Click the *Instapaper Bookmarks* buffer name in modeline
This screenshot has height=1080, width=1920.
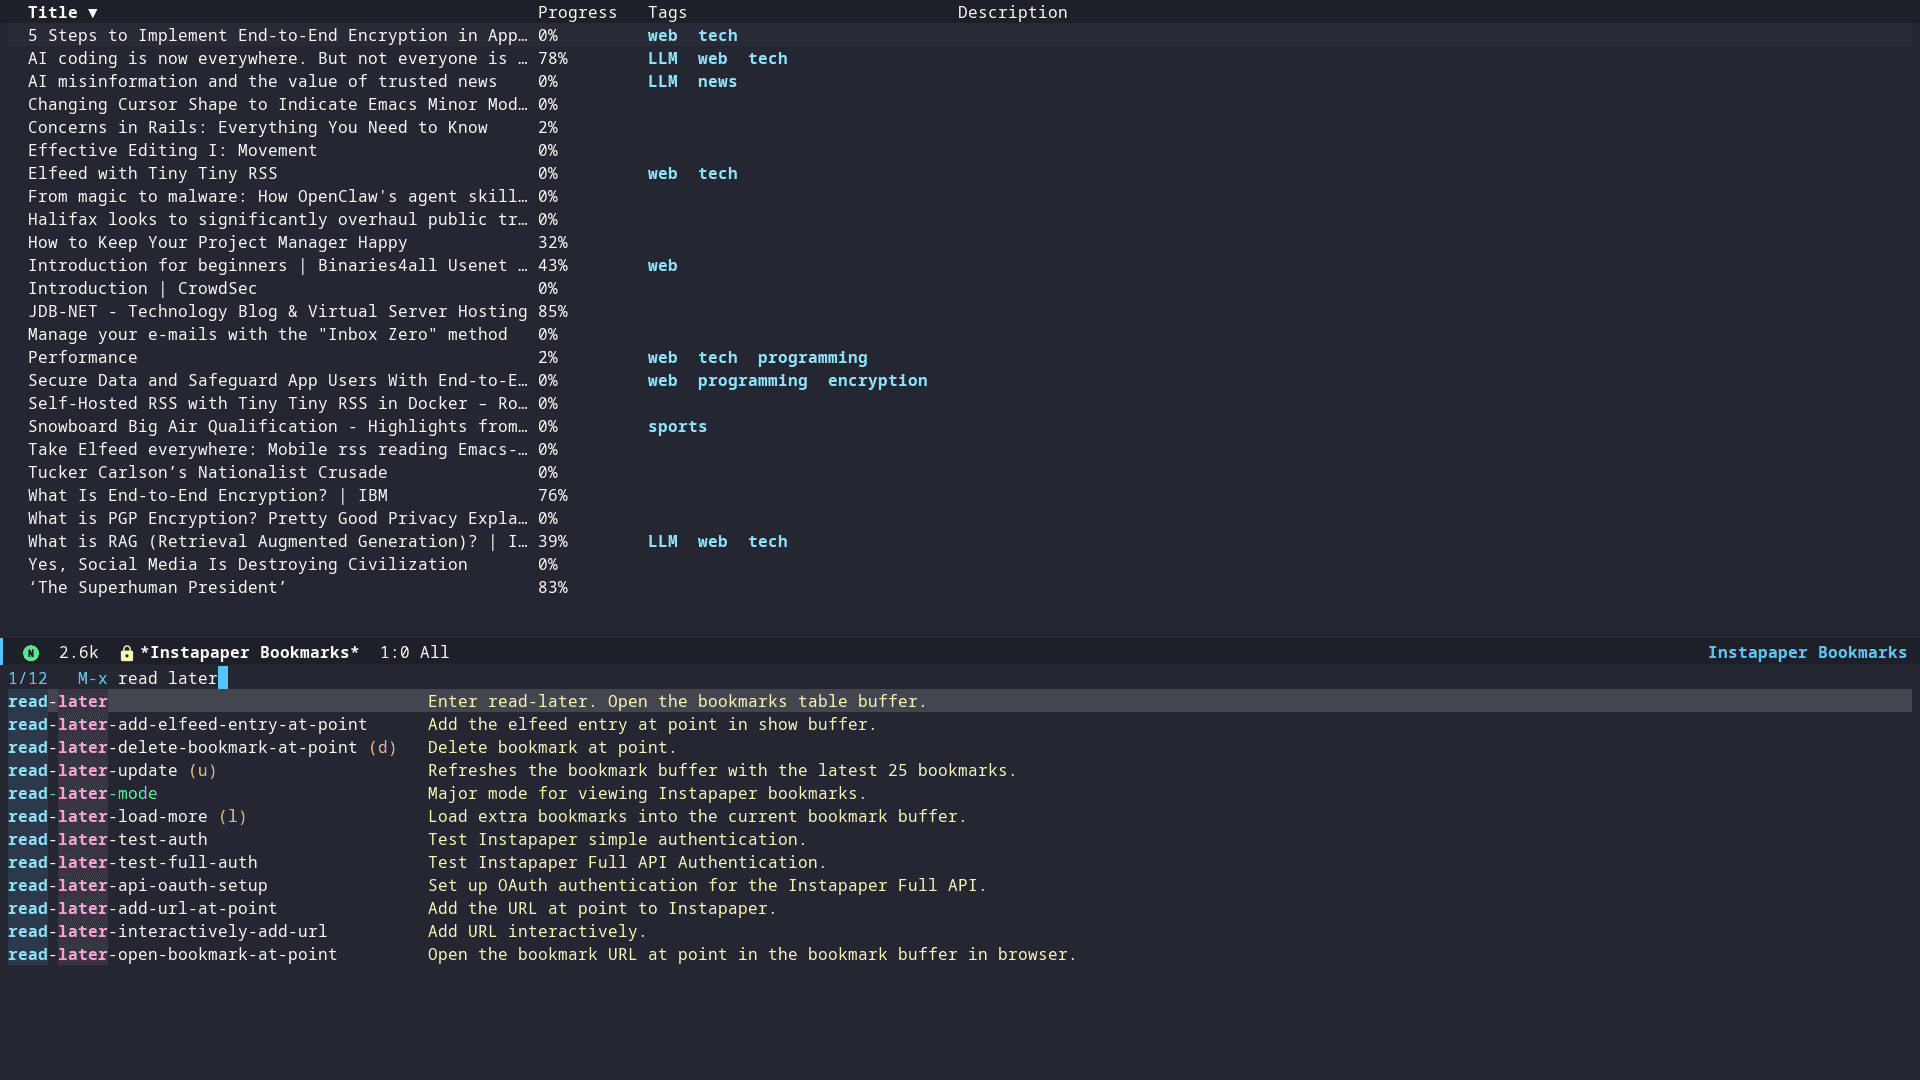point(249,653)
